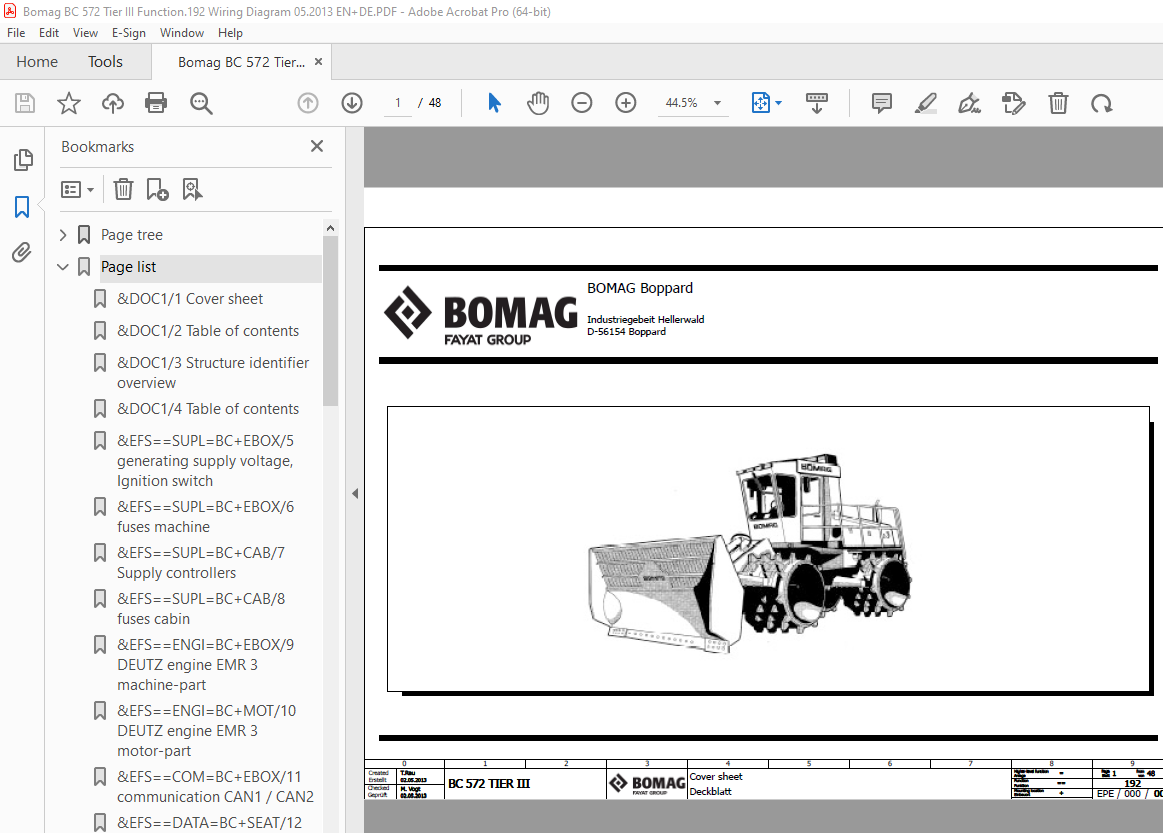
Task: Open the Help menu
Action: (x=230, y=33)
